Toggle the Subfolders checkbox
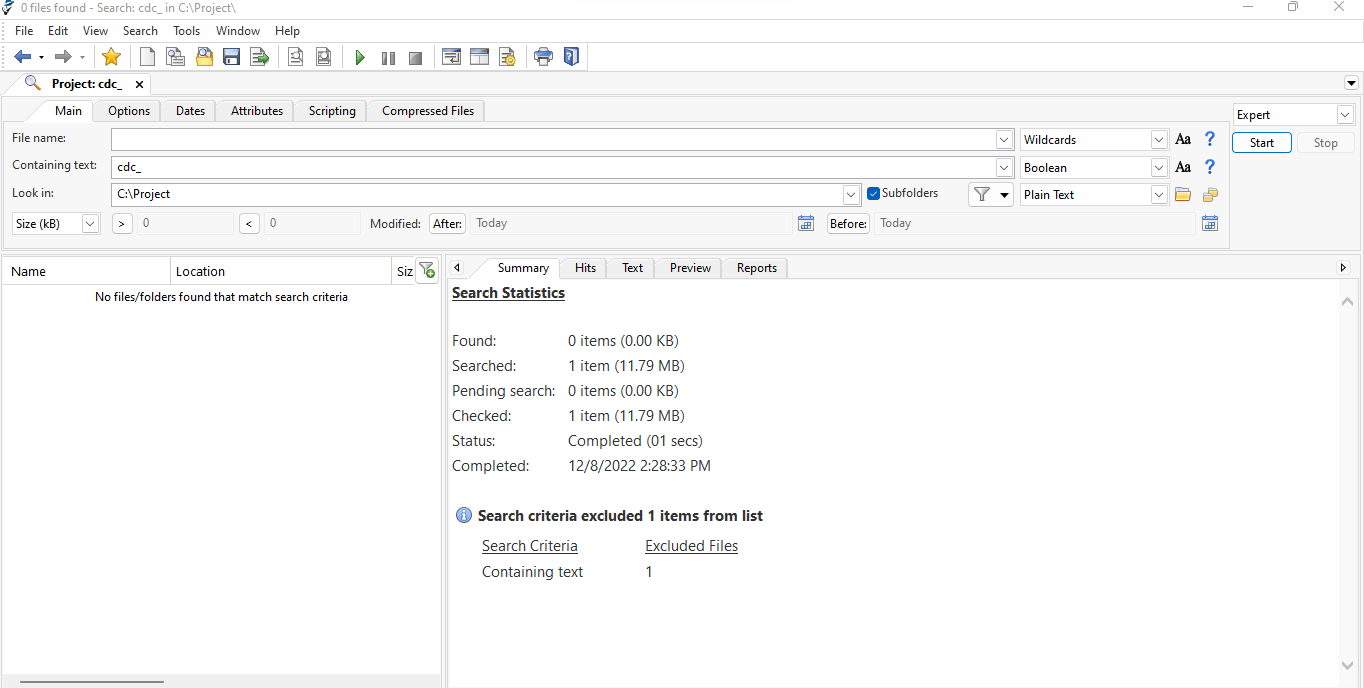 pyautogui.click(x=873, y=194)
